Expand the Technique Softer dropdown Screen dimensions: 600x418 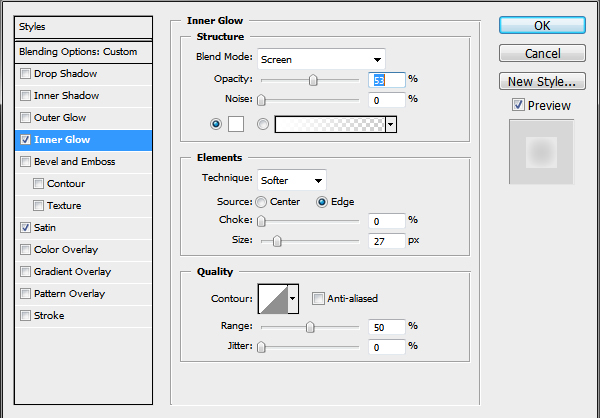tap(292, 180)
